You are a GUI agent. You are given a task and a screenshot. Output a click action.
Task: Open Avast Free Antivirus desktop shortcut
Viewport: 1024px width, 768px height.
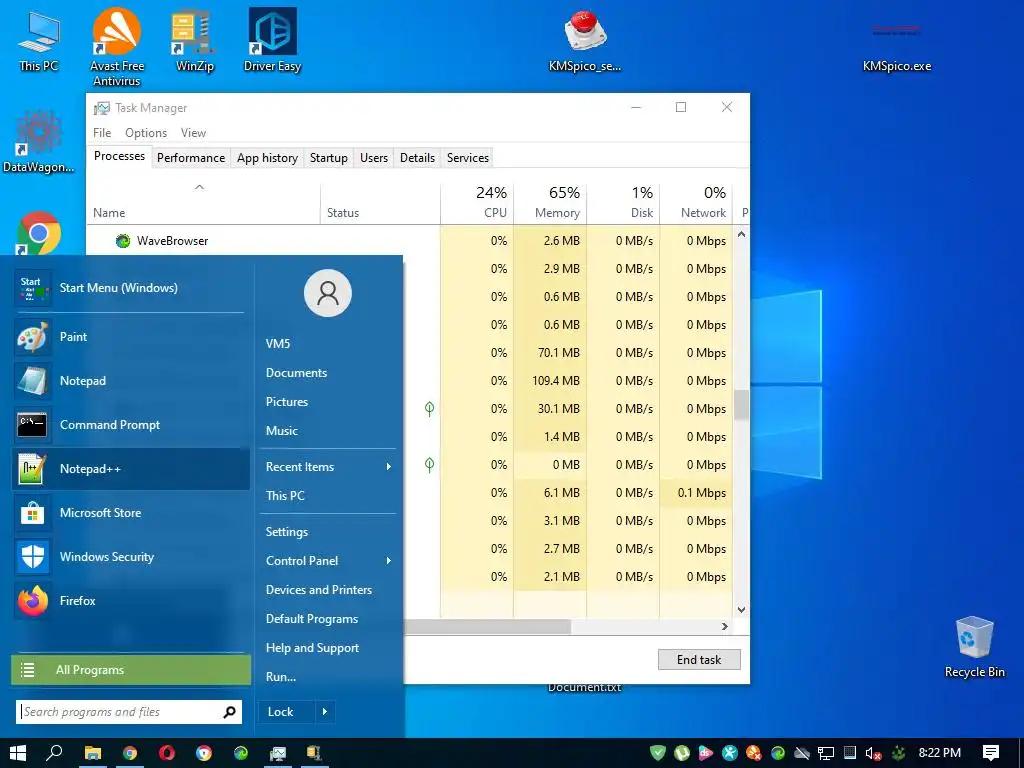pos(116,47)
